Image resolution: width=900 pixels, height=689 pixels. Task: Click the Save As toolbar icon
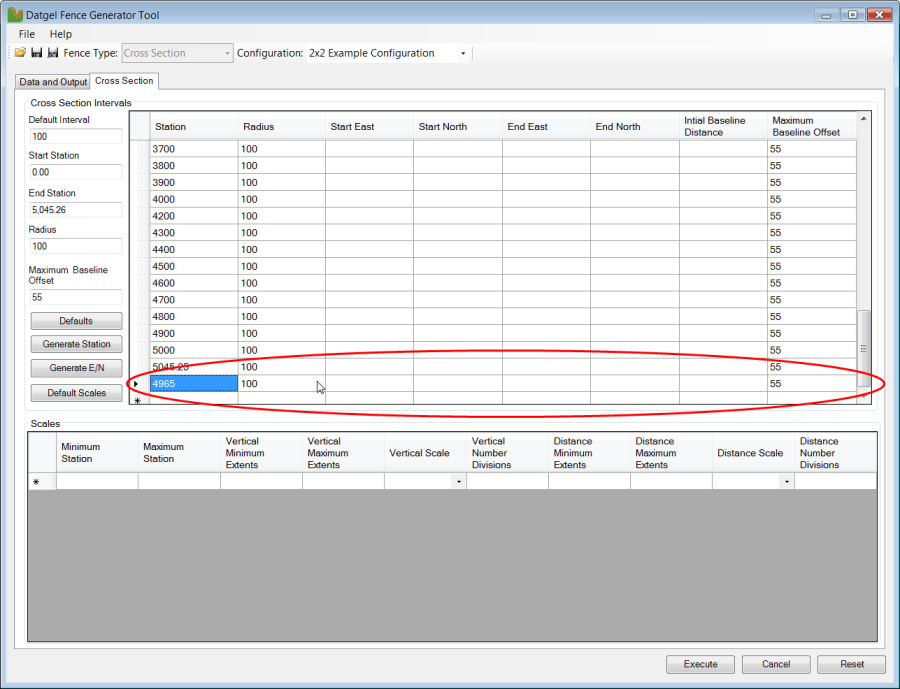[x=52, y=53]
